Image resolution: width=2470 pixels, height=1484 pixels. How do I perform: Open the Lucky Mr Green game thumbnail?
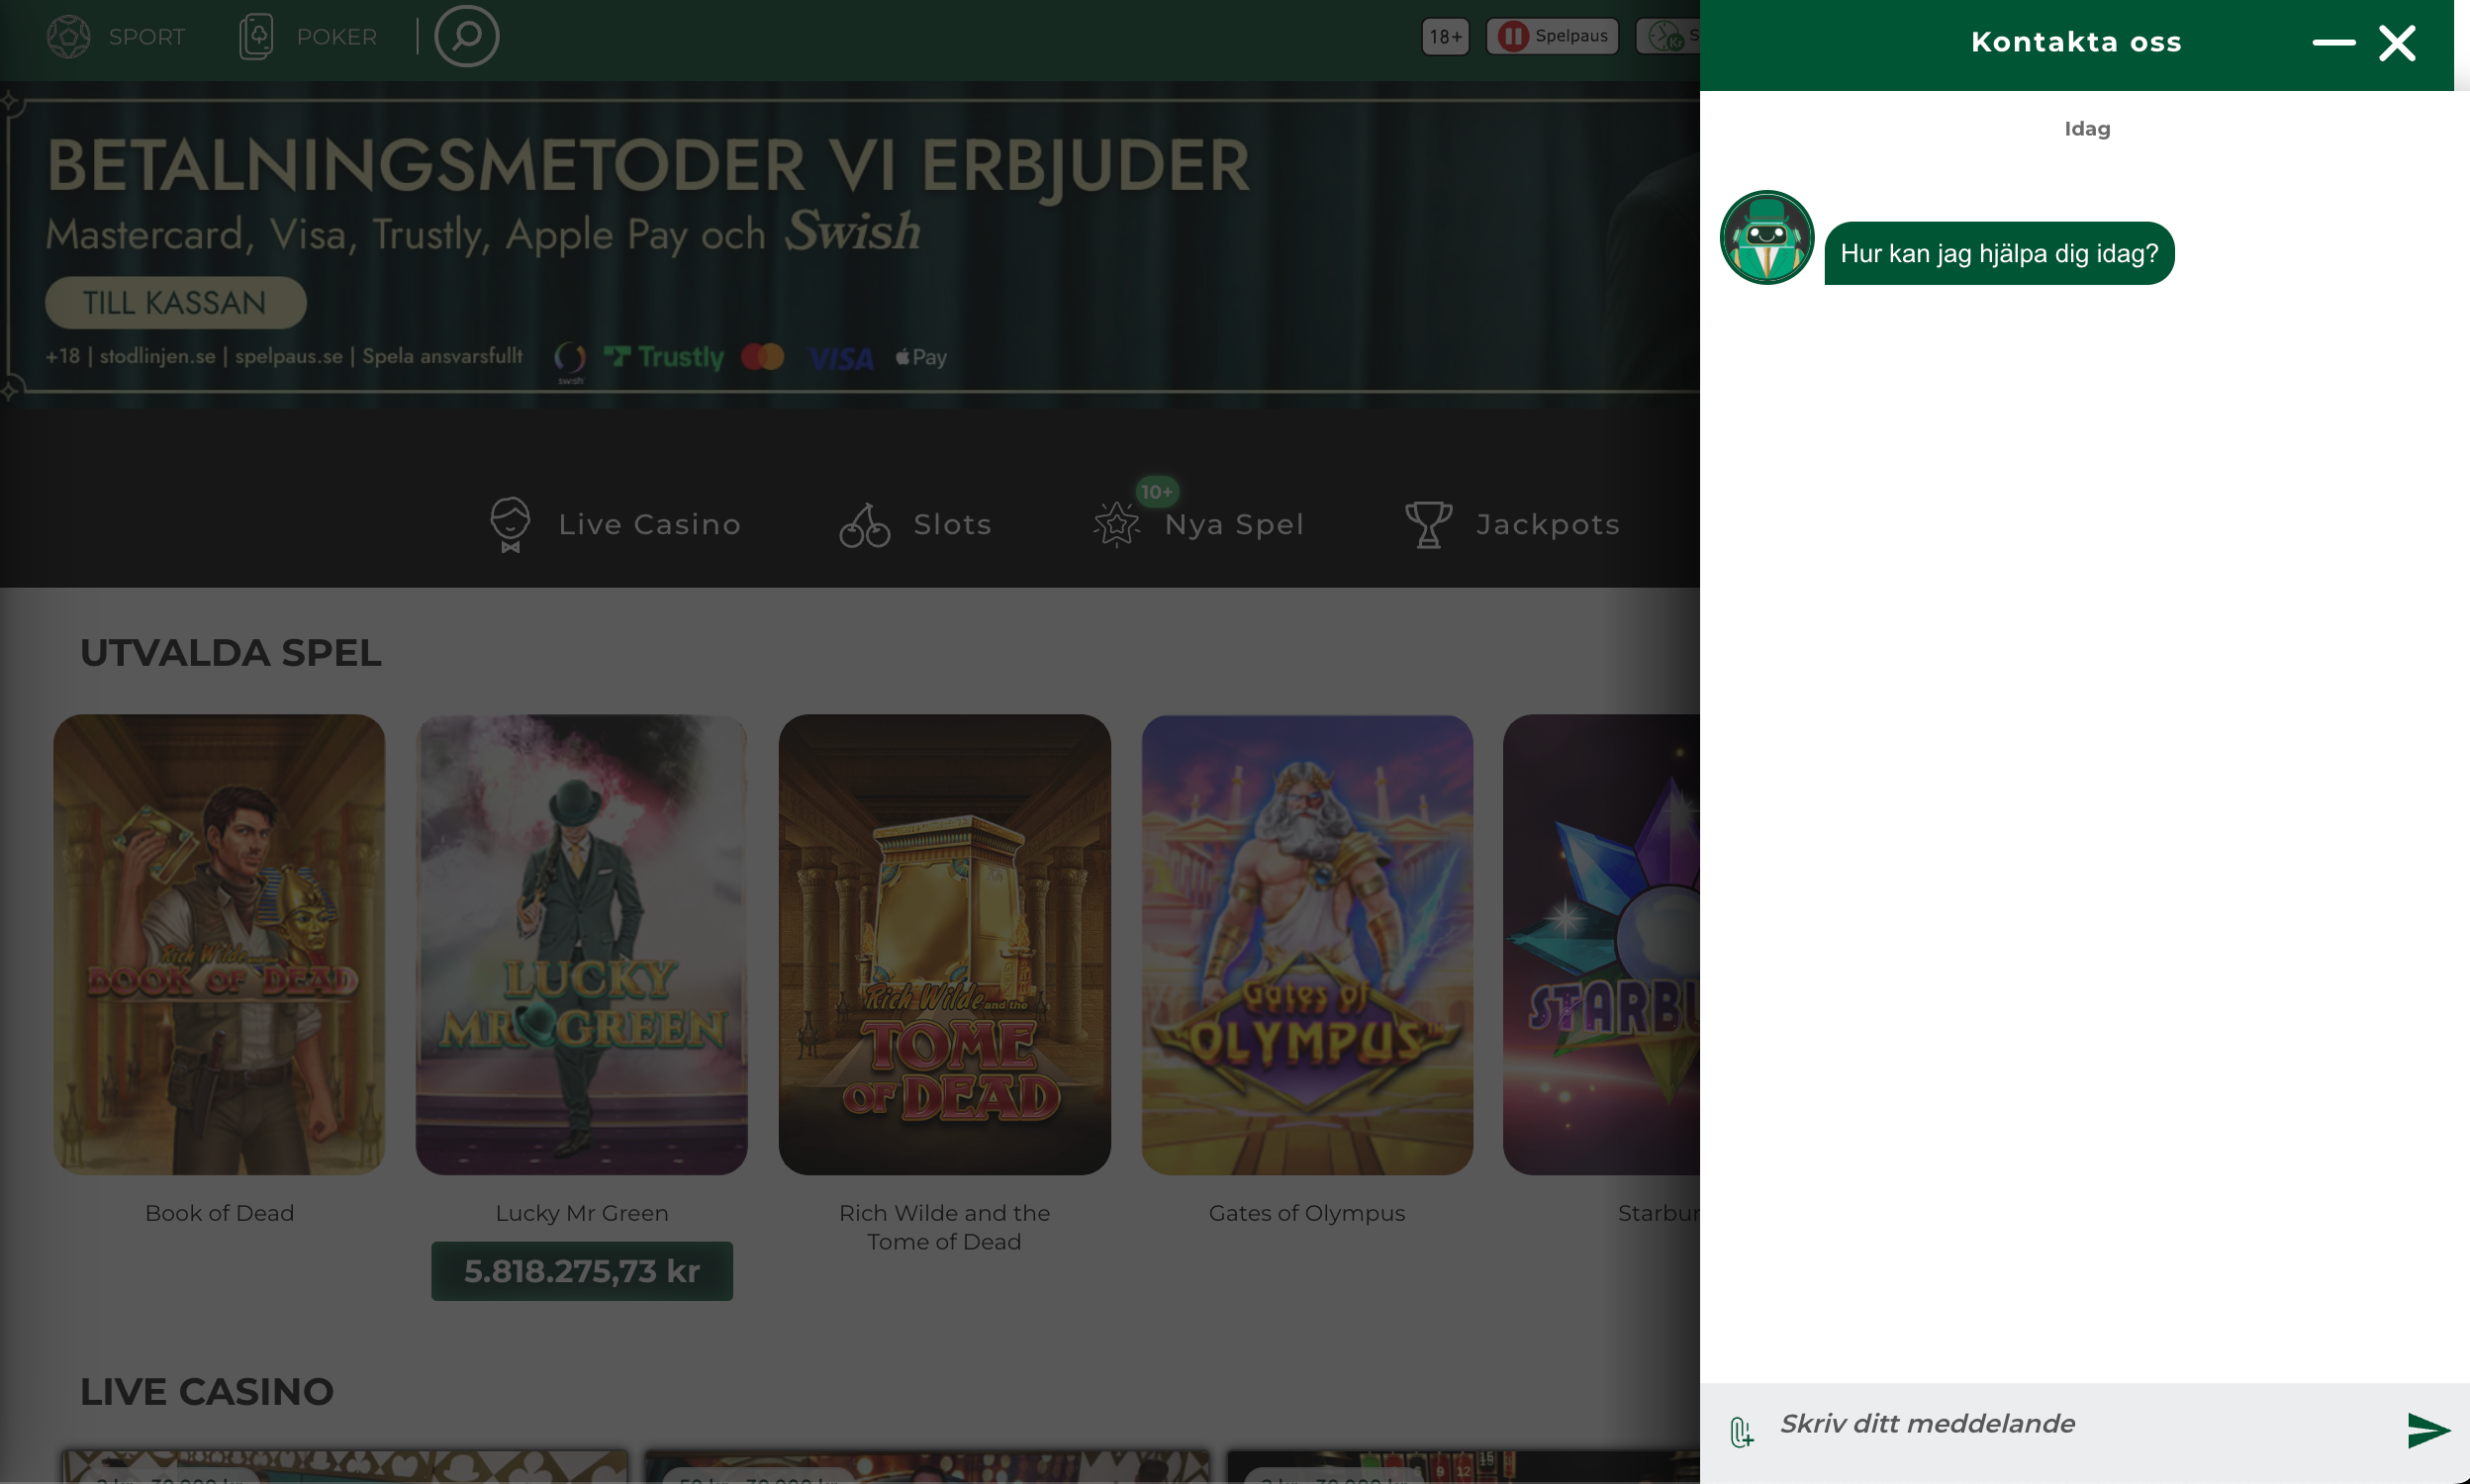point(581,944)
